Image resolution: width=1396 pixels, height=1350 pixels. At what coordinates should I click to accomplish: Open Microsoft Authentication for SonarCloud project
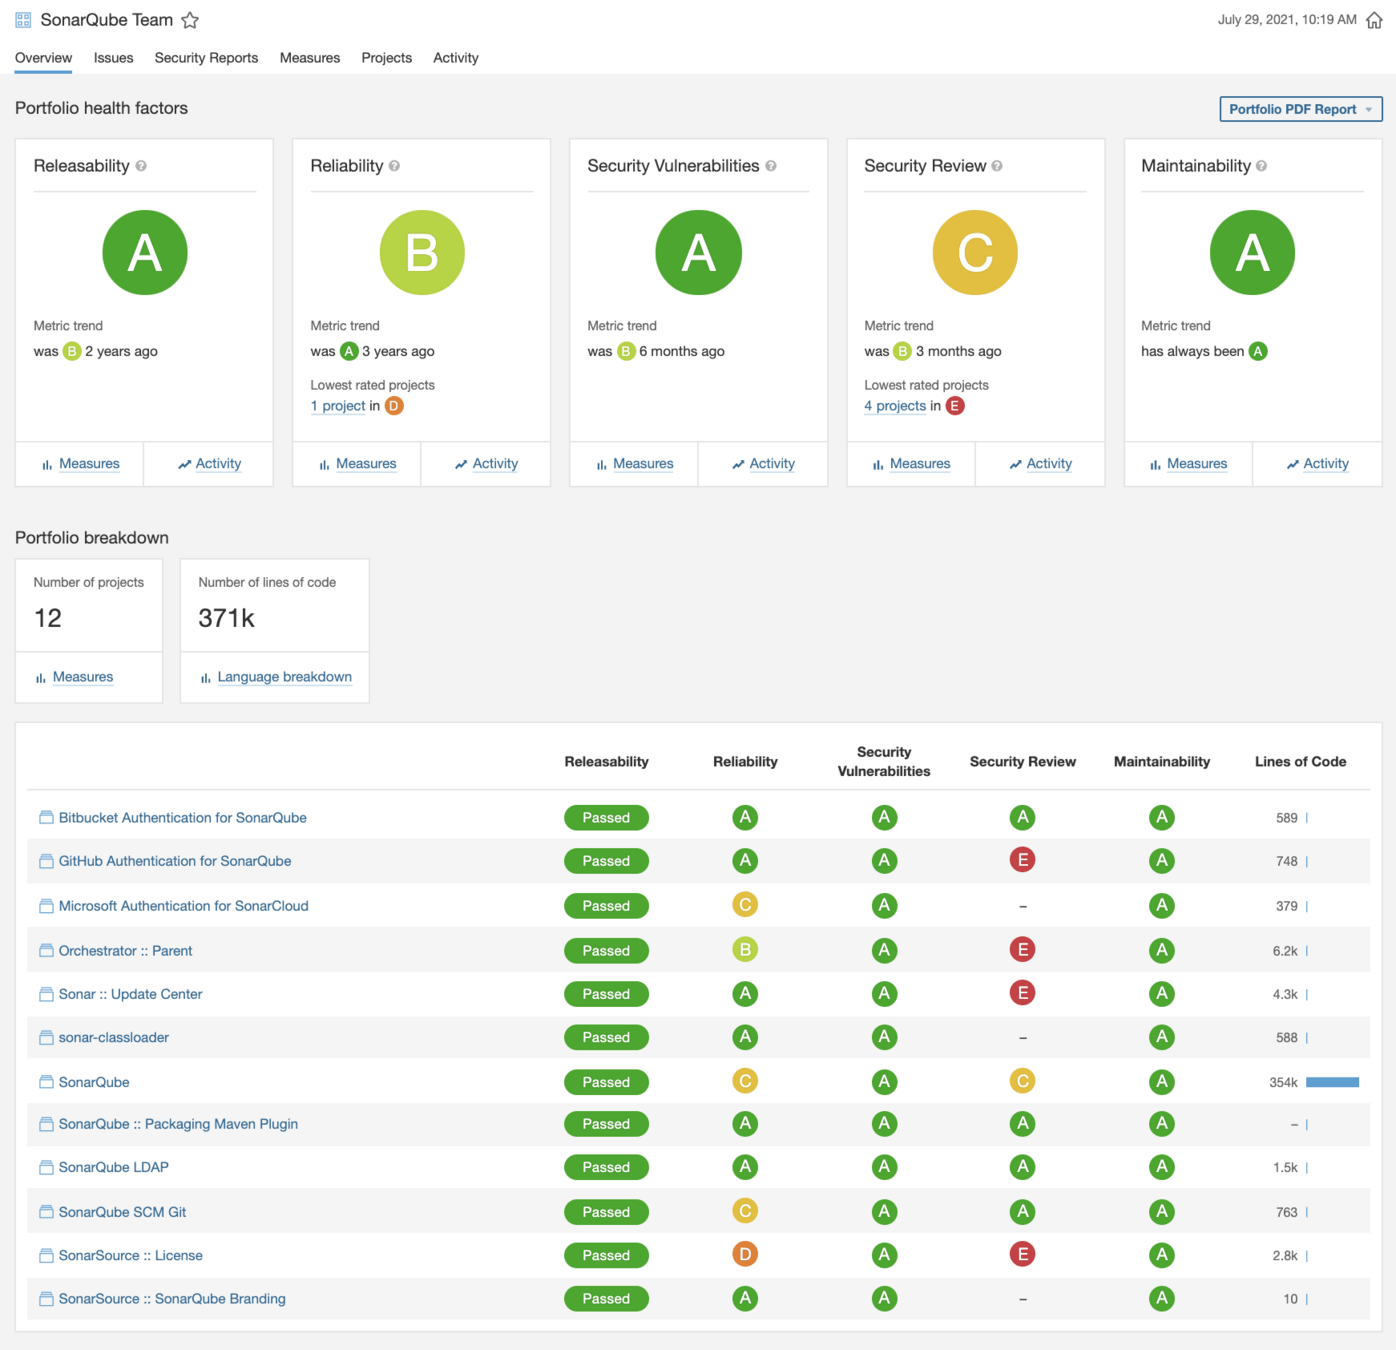pyautogui.click(x=184, y=905)
